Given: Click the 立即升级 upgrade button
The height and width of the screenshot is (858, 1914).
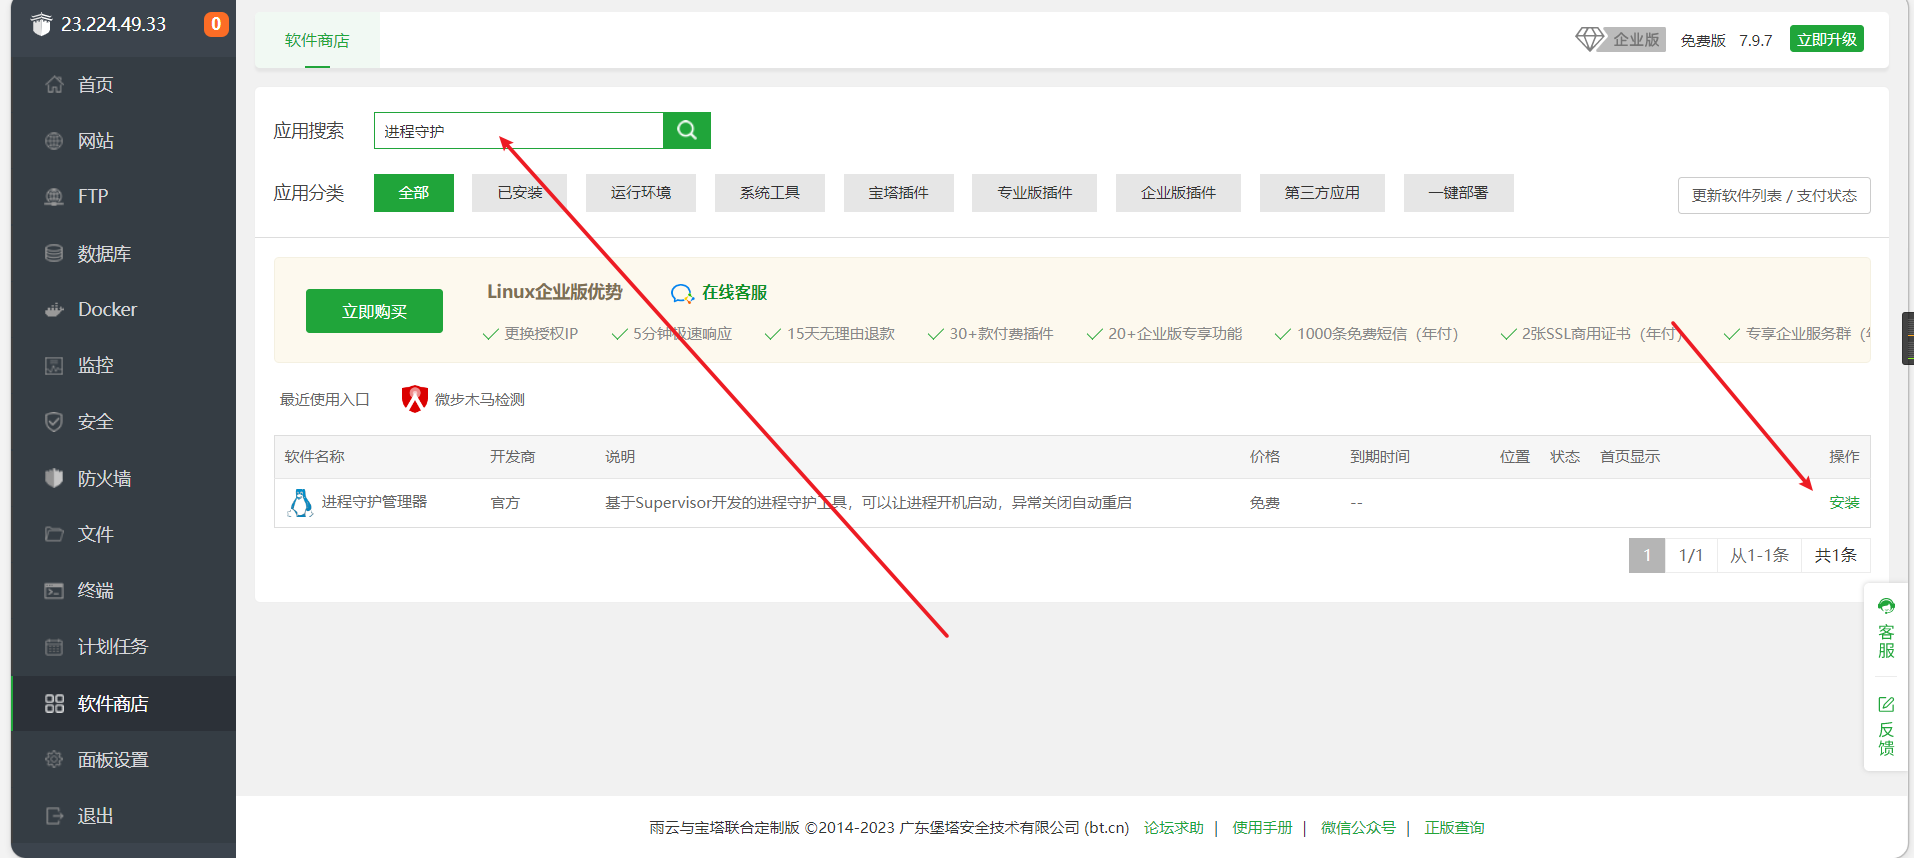Looking at the screenshot, I should (x=1827, y=39).
